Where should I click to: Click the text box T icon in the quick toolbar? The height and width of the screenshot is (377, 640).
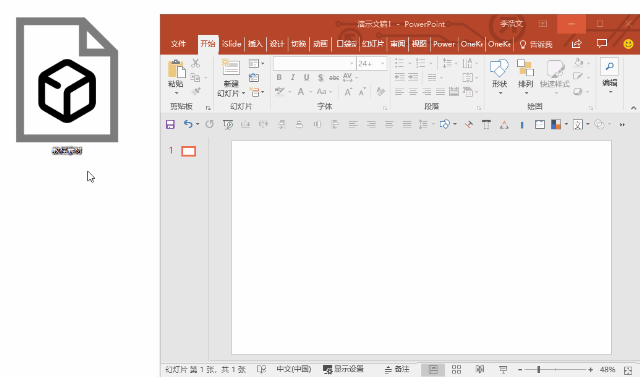(486, 124)
